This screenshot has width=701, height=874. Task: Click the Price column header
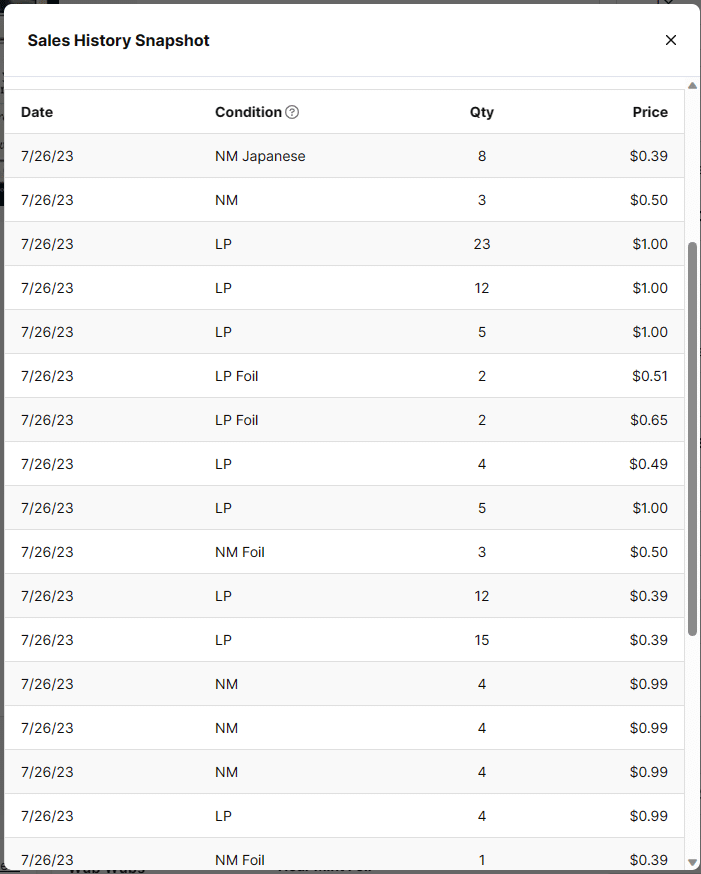coord(650,112)
